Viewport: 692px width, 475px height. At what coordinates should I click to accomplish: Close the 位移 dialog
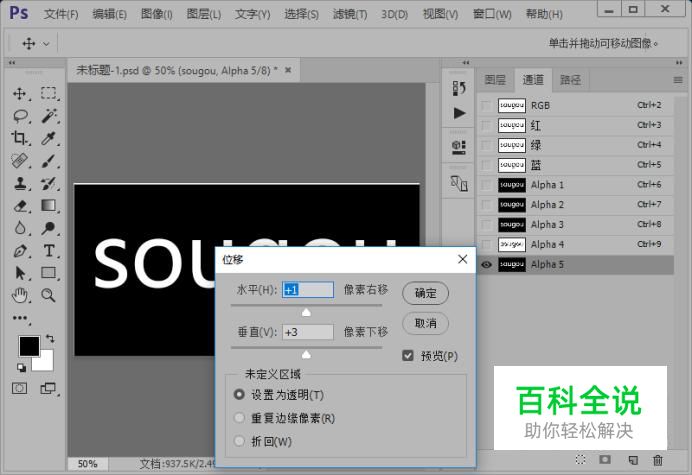coord(463,259)
